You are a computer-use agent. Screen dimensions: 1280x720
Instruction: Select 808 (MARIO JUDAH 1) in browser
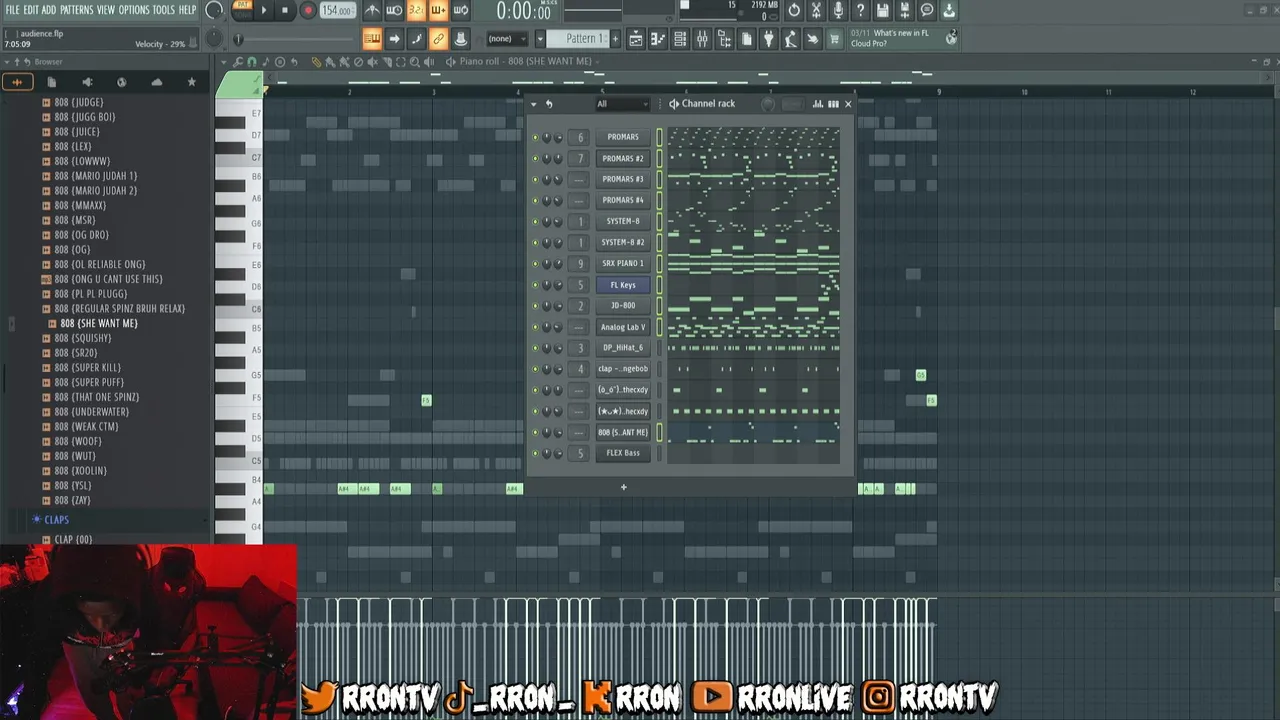[96, 176]
